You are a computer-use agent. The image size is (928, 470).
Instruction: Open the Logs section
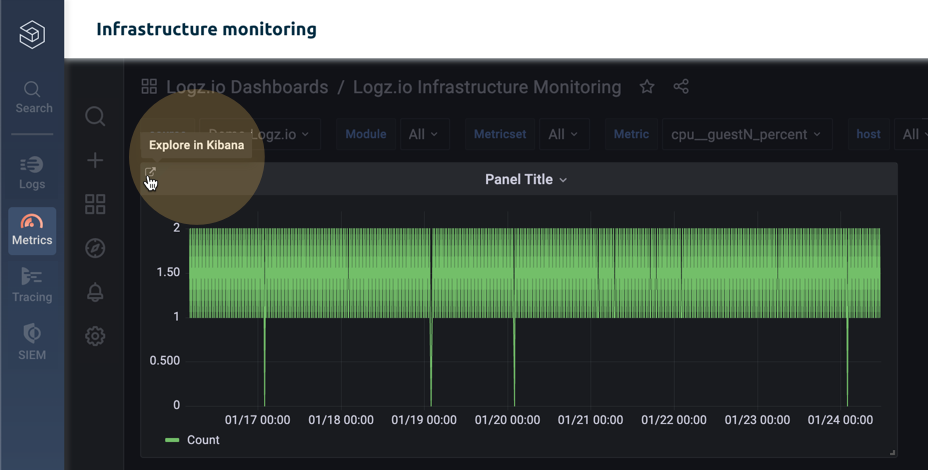click(x=32, y=172)
